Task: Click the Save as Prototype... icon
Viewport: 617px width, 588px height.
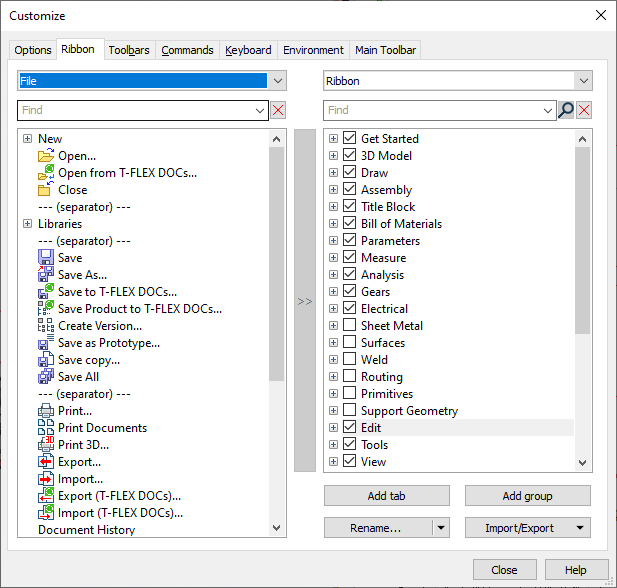Action: 46,343
